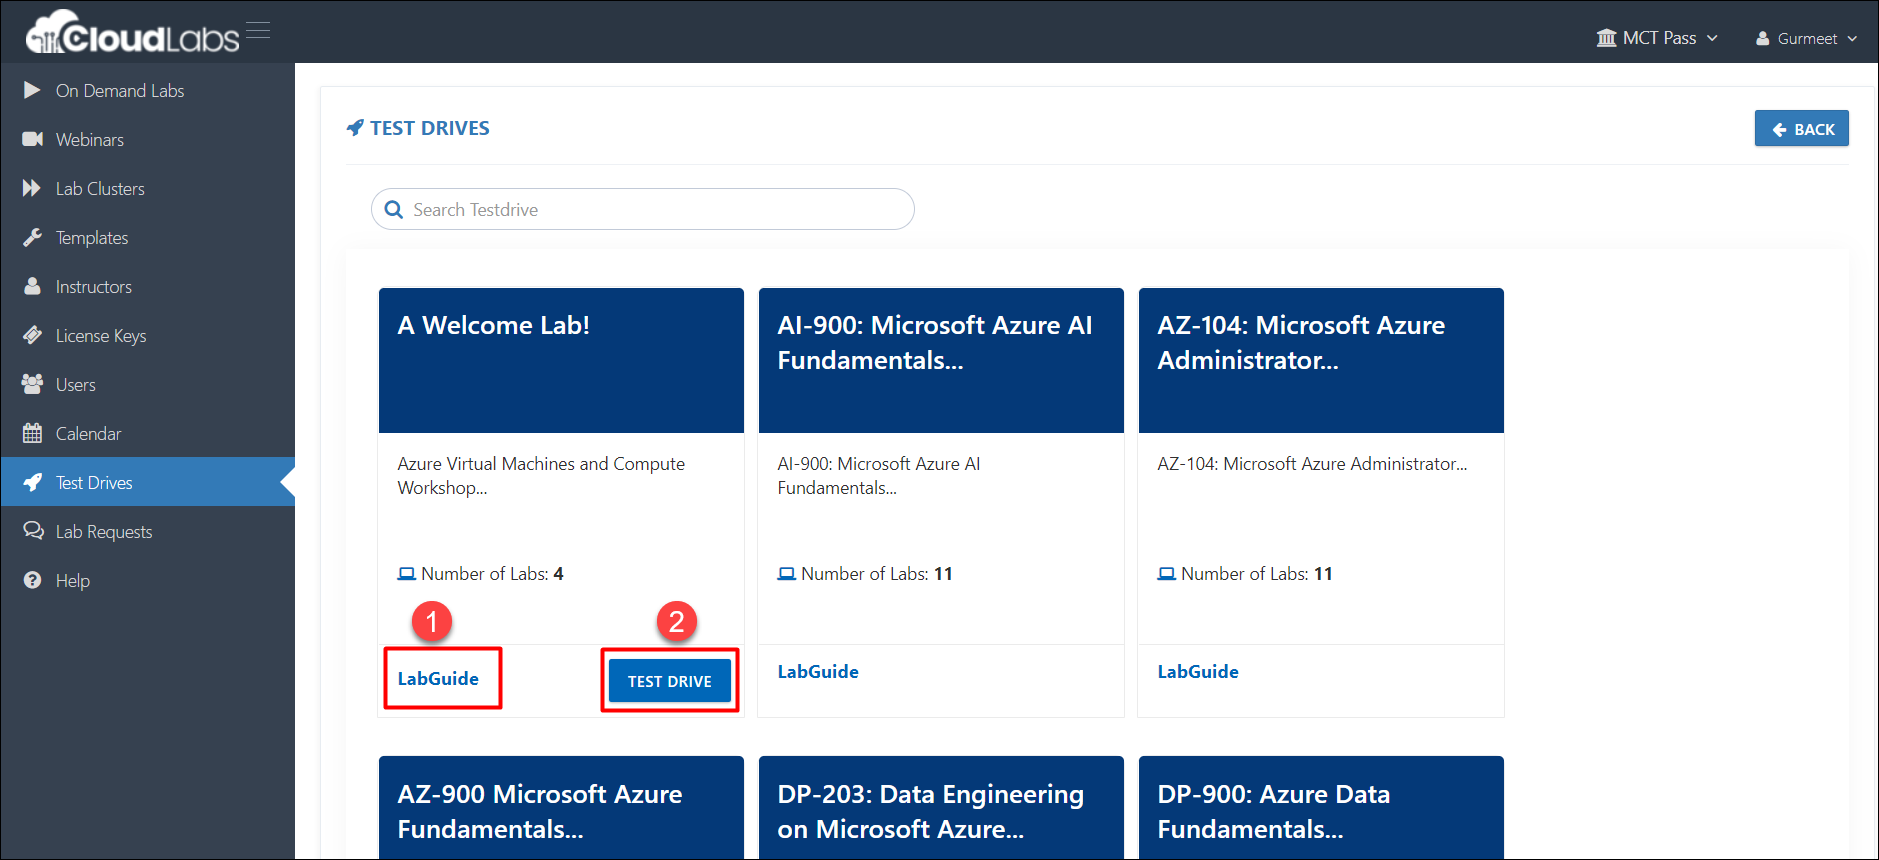Click laptop icon in AI-900 card

[x=786, y=574]
